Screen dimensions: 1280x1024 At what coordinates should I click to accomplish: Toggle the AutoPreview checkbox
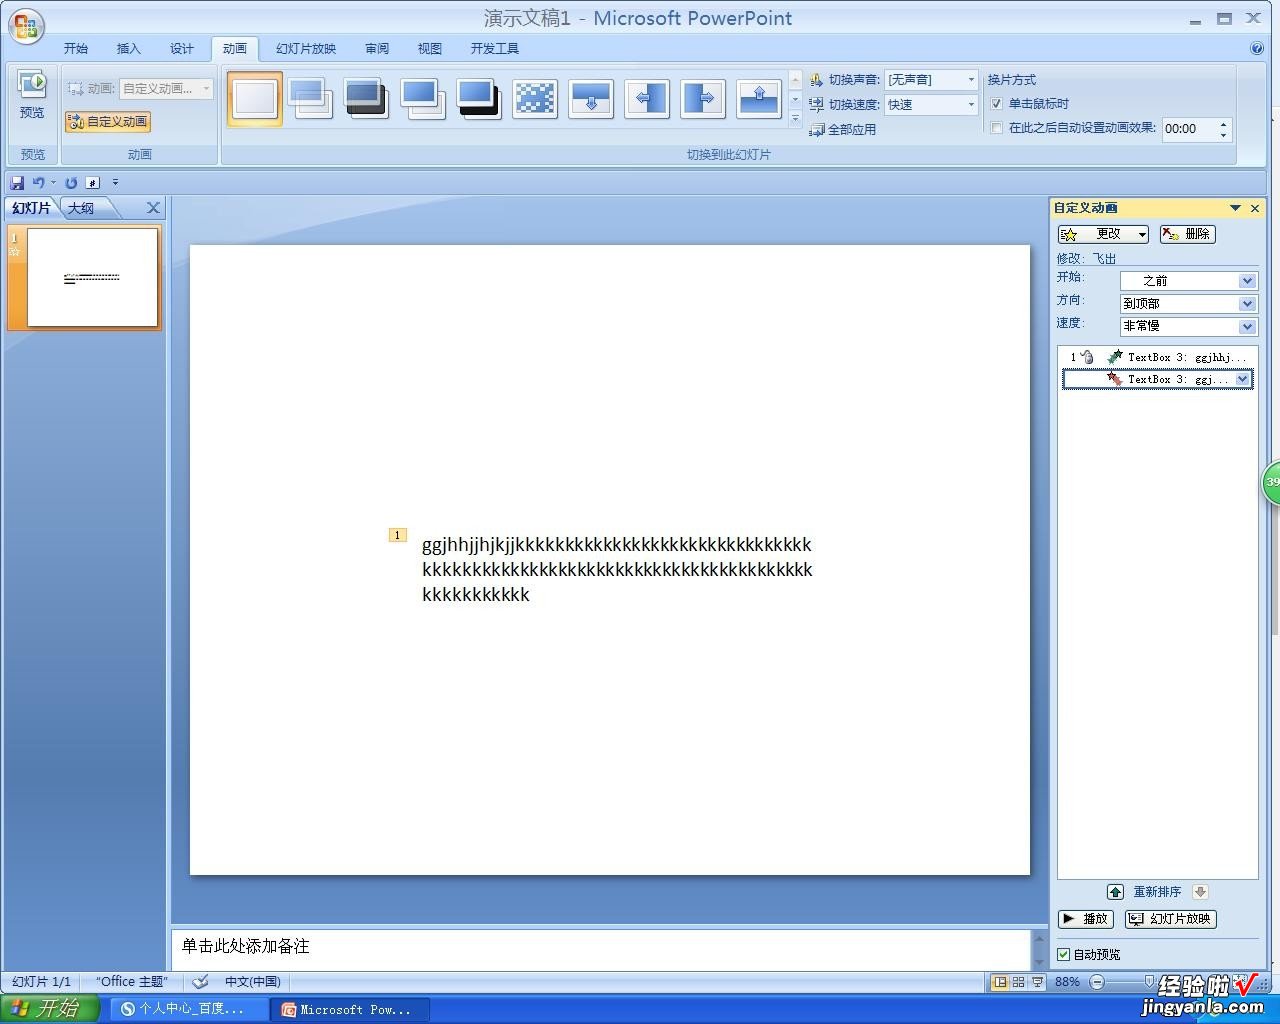[1064, 954]
